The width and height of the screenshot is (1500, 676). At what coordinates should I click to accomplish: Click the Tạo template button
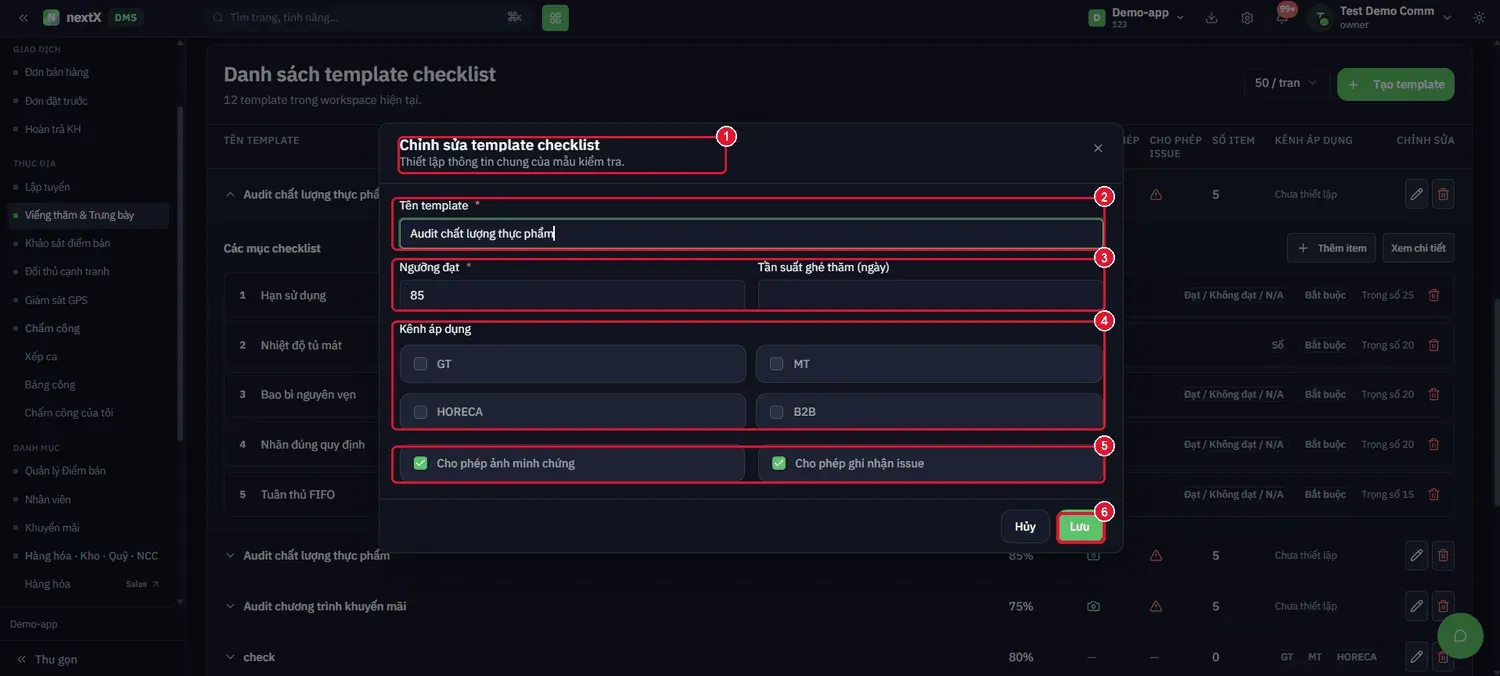(1396, 84)
